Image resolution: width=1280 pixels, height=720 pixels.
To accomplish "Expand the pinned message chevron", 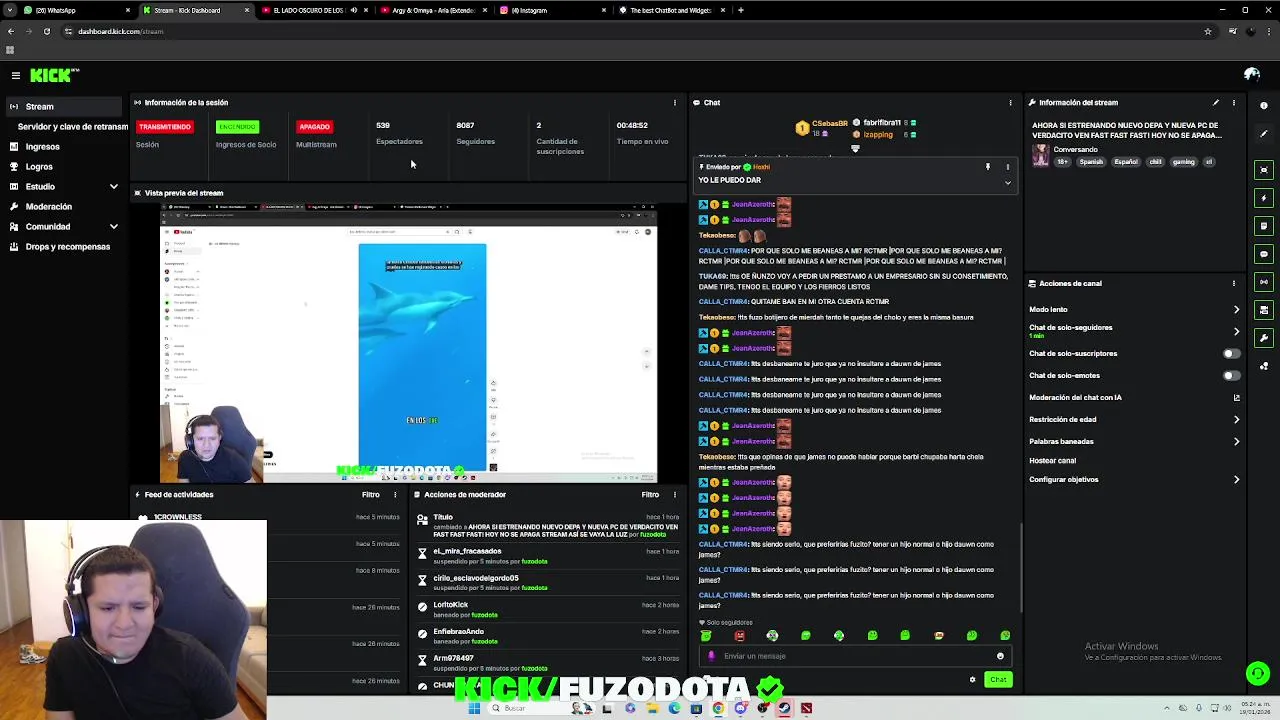I will point(1007,183).
